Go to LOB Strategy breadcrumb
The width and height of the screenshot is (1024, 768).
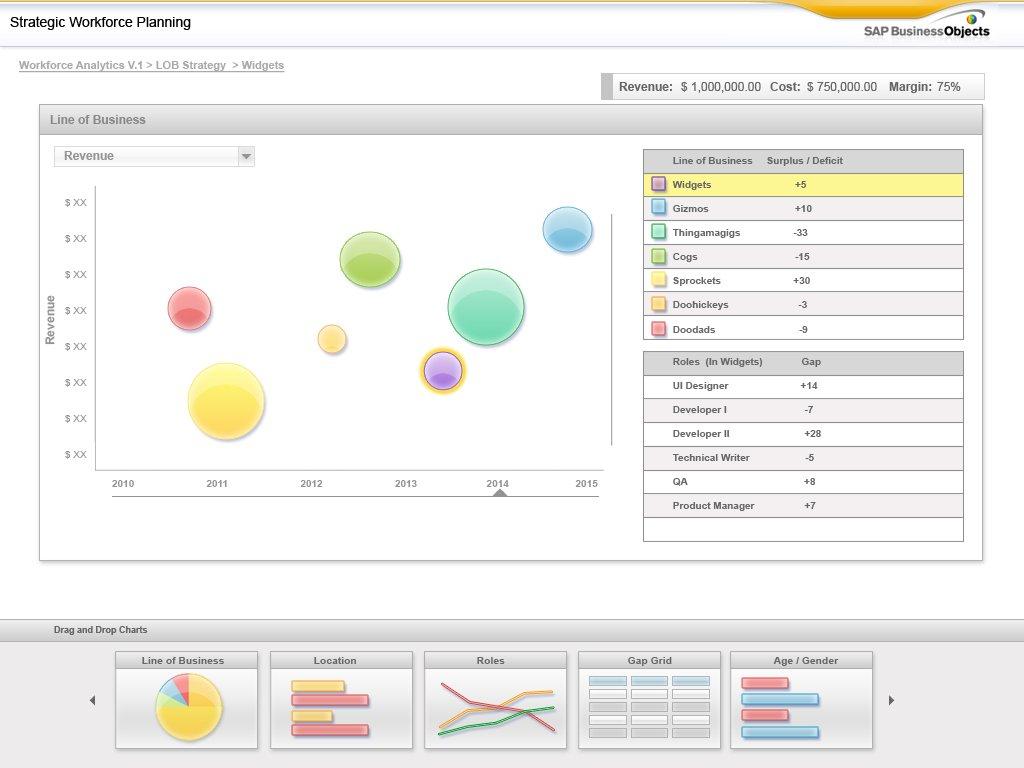coord(190,65)
